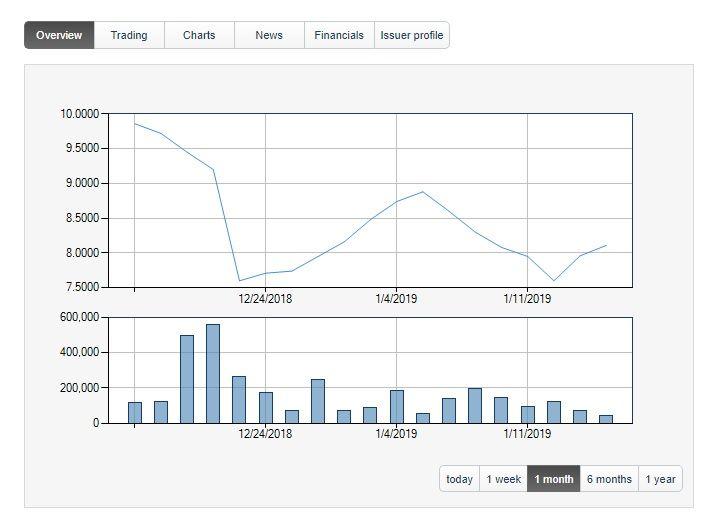Click the last volume bar on right
Screen dimensions: 723x527
click(x=605, y=418)
